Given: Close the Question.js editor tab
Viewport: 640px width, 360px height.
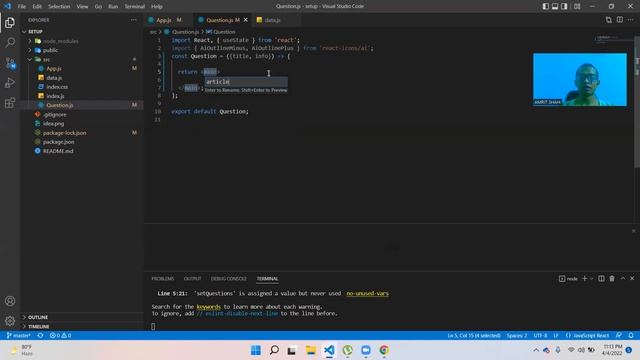Looking at the screenshot, I should [245, 20].
